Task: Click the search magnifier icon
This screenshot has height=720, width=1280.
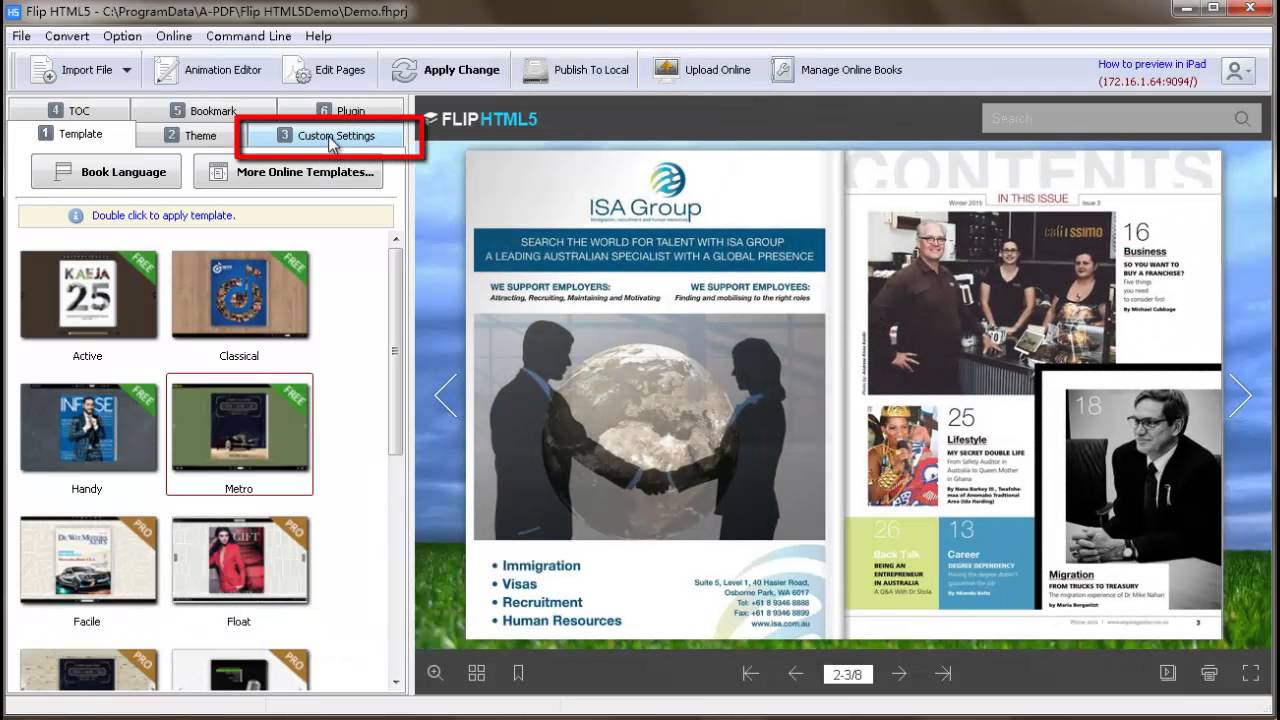Action: coord(1242,118)
